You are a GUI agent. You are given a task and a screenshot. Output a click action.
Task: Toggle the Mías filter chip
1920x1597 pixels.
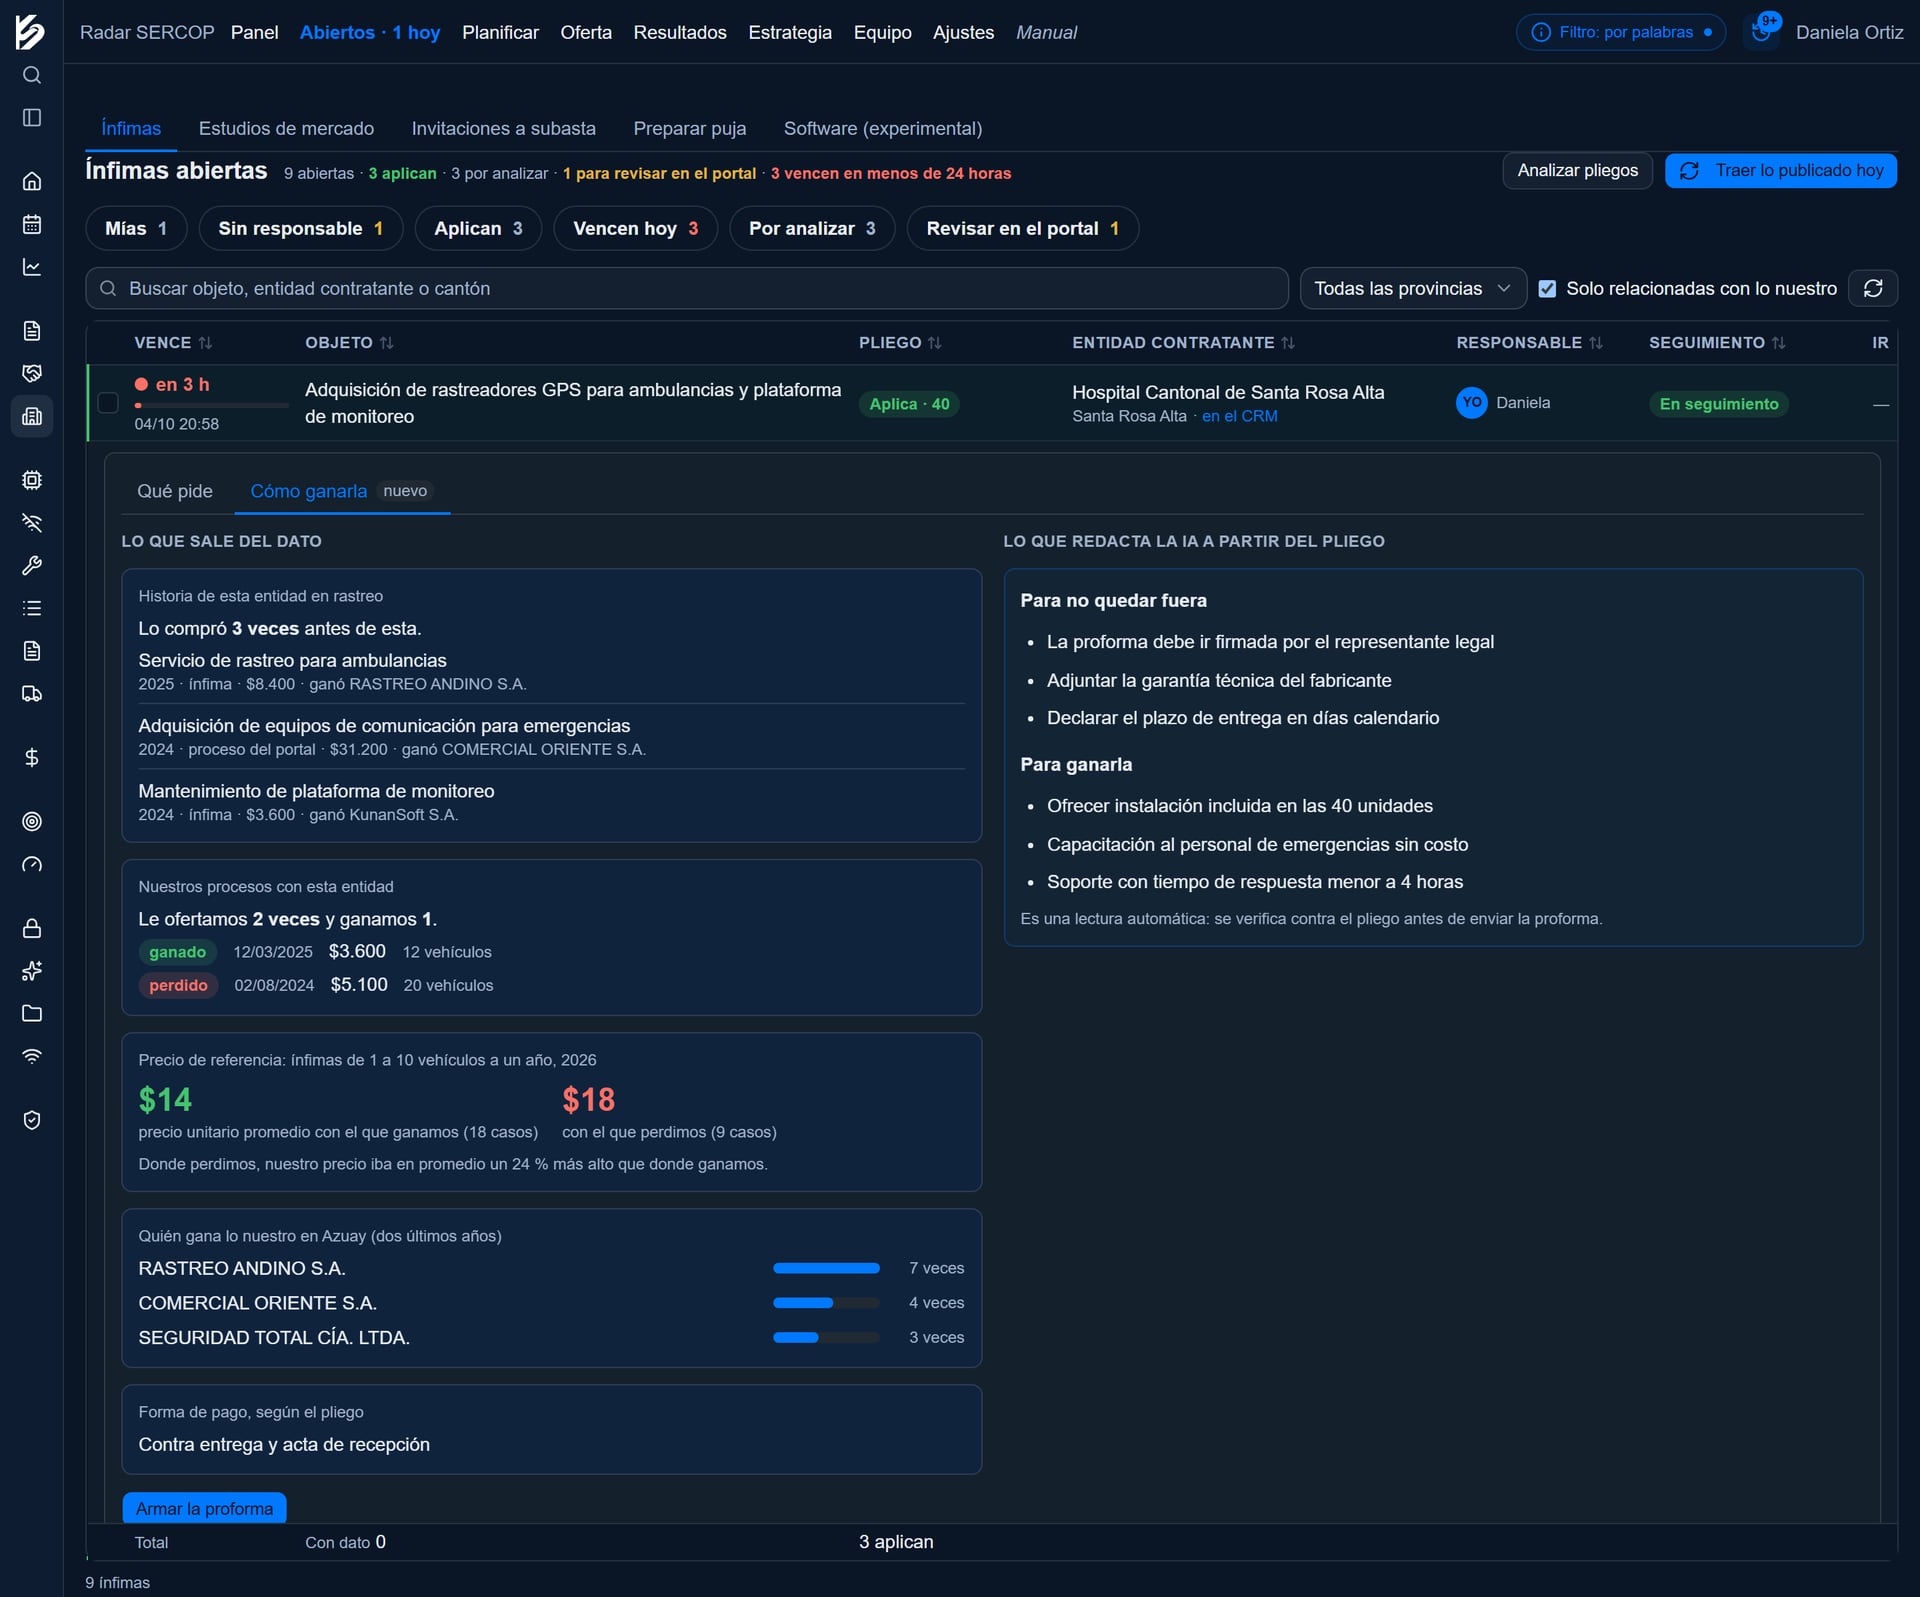point(136,228)
